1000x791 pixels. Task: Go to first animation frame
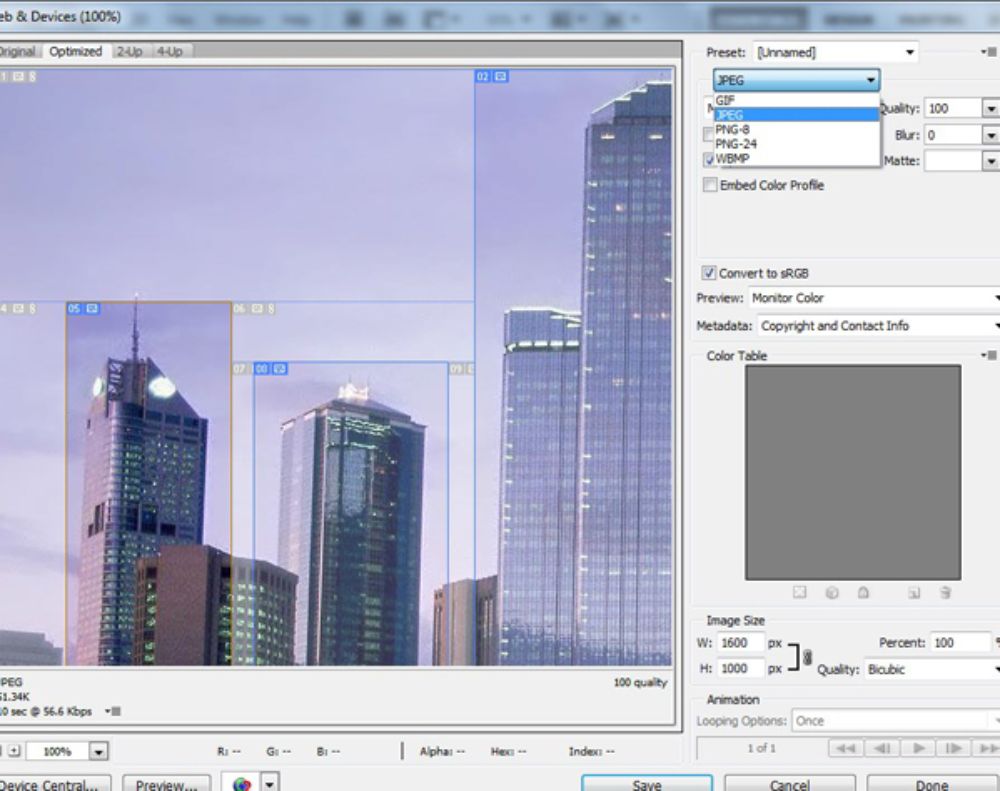(x=845, y=748)
